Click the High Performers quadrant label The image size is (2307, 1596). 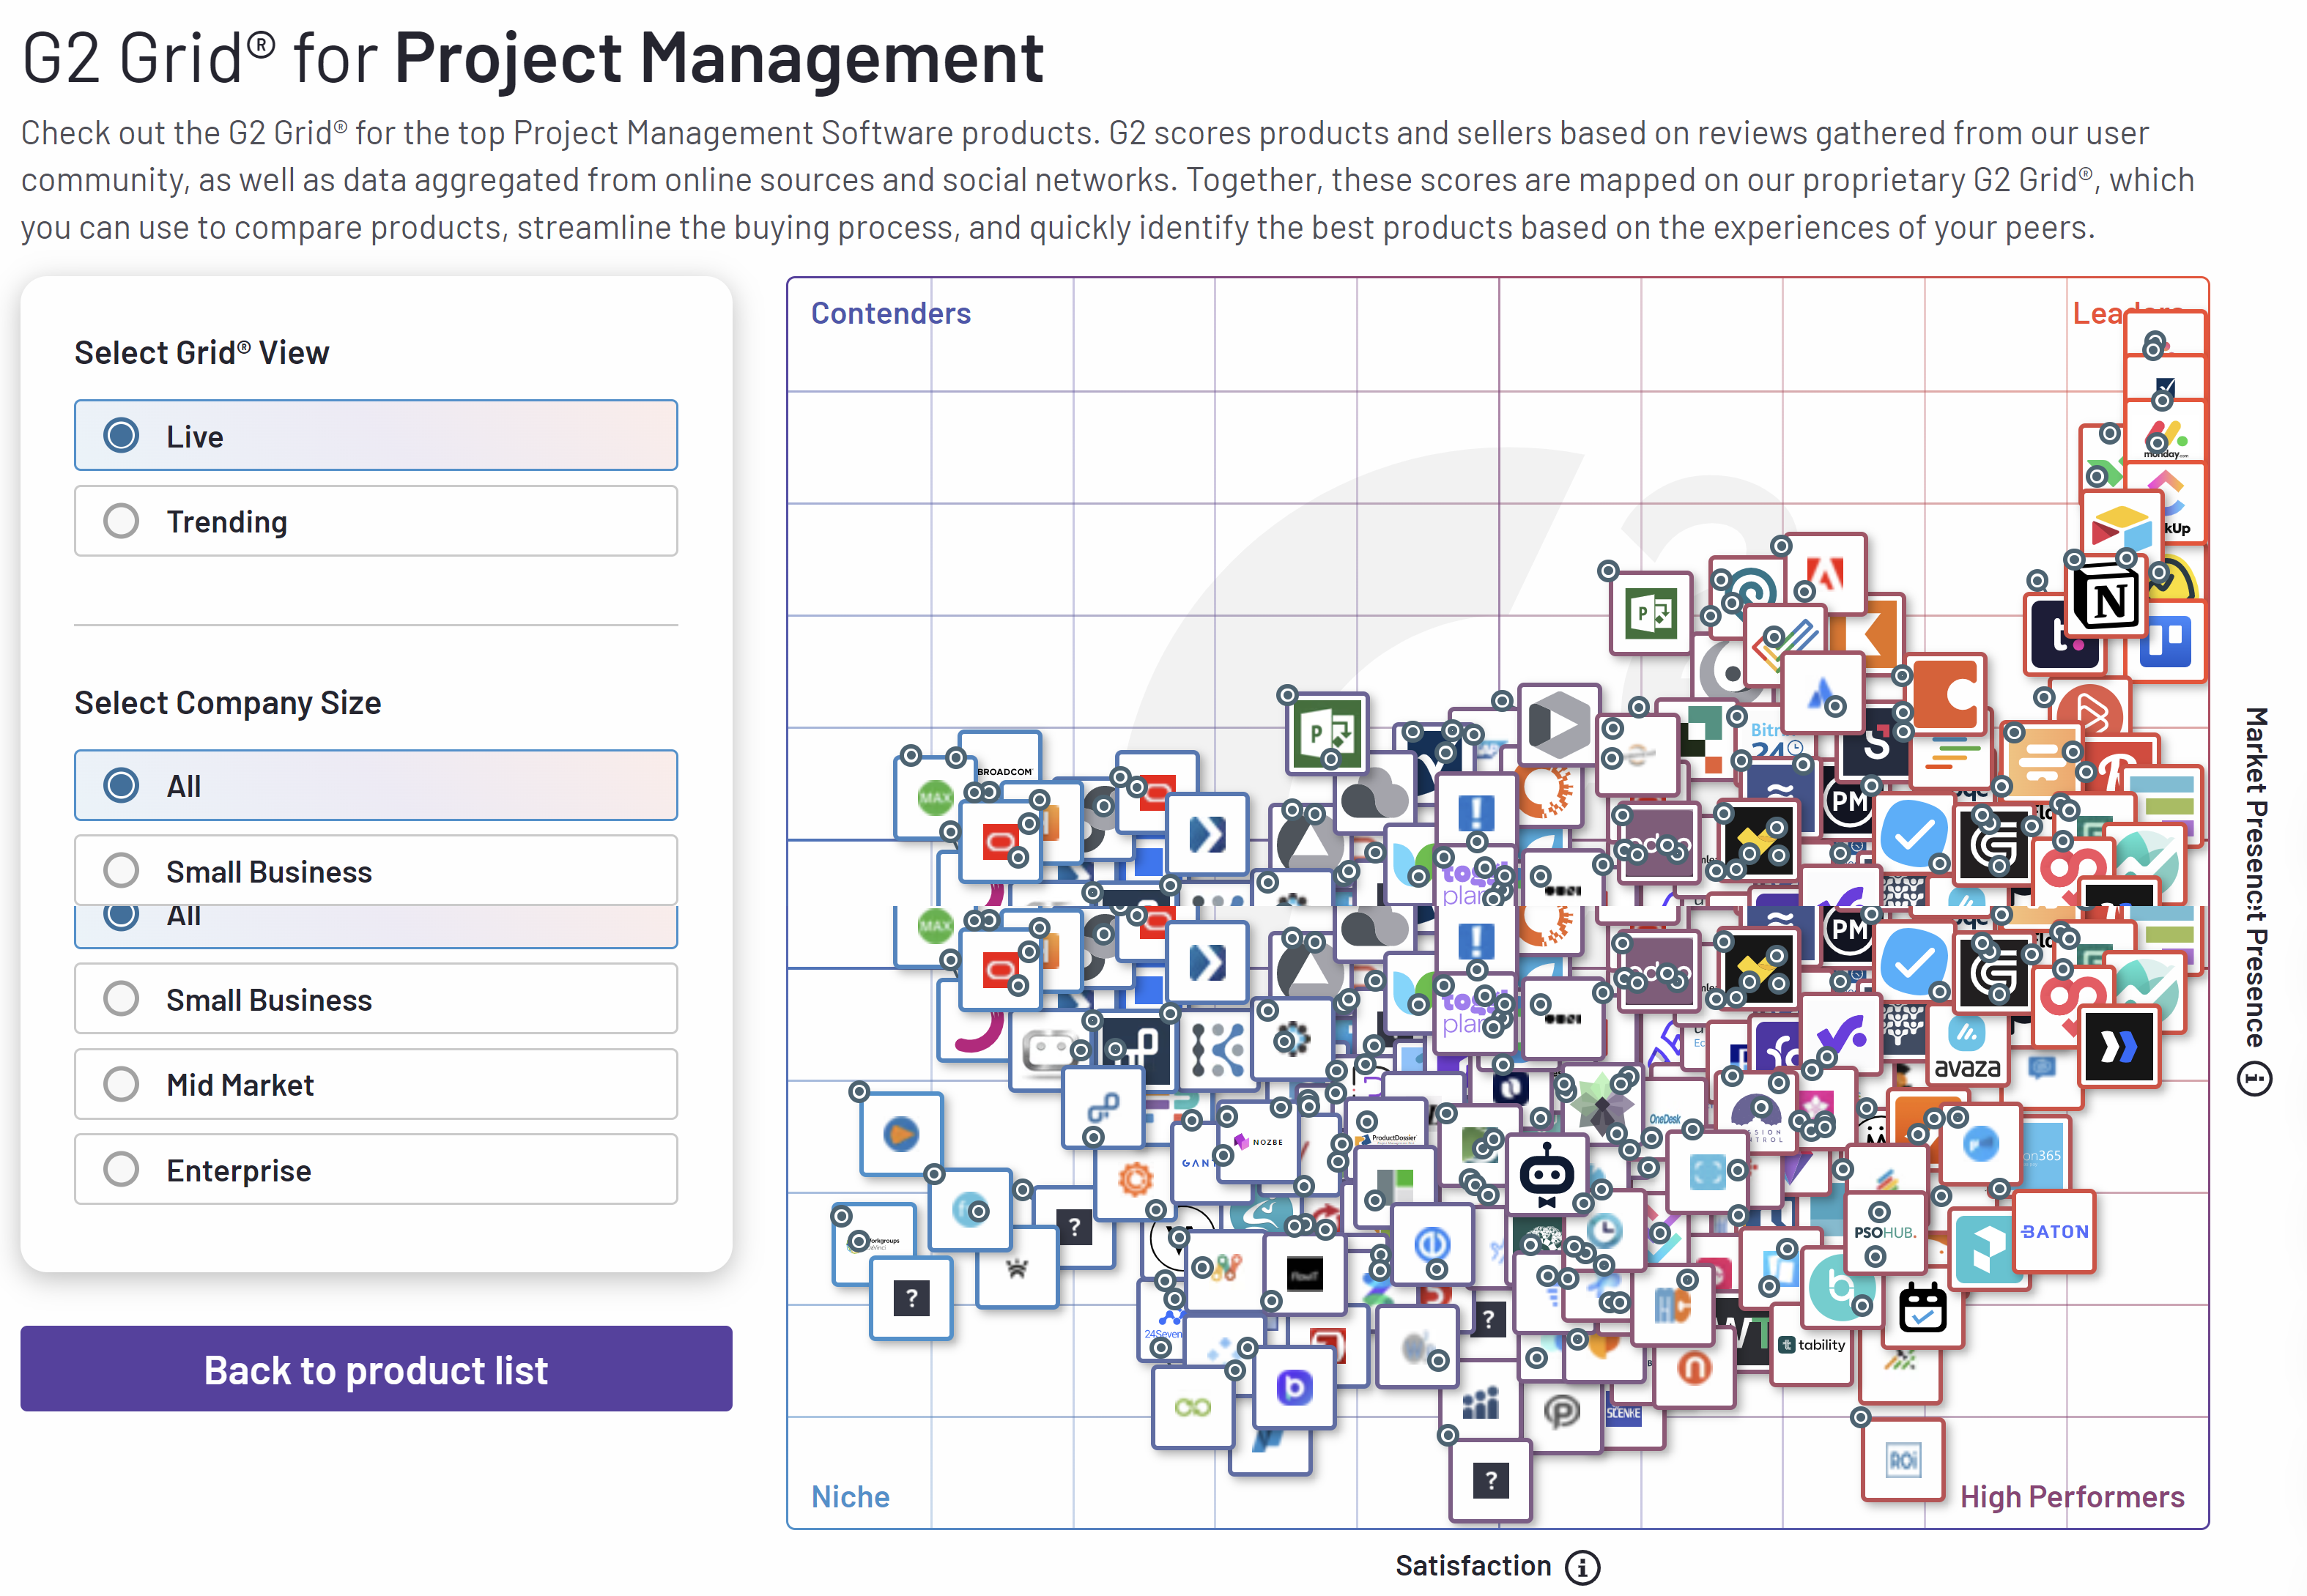[2071, 1497]
